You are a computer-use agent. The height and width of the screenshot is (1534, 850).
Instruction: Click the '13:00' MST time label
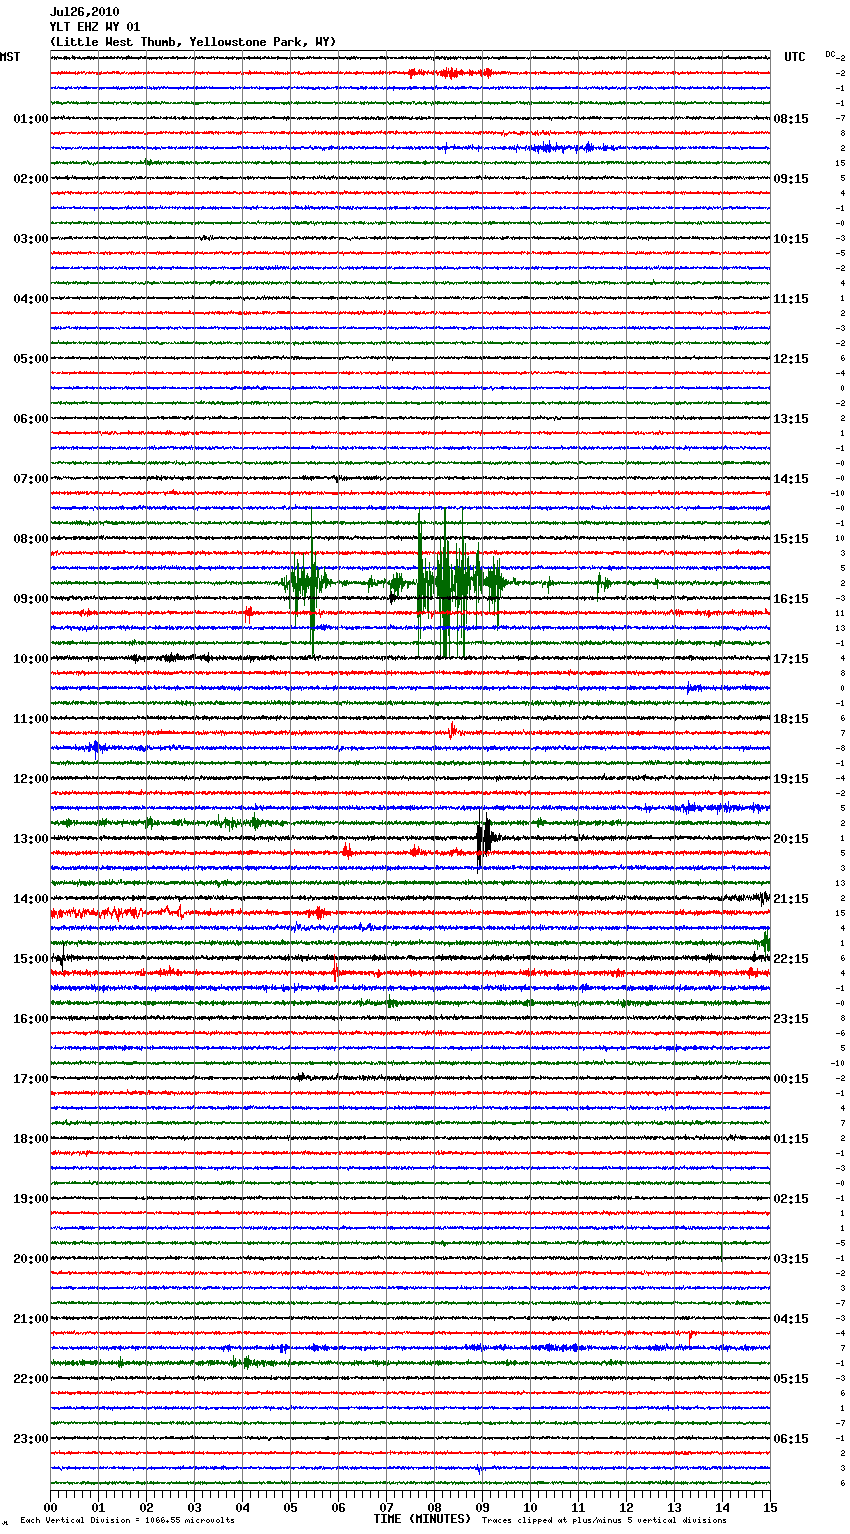click(x=30, y=839)
